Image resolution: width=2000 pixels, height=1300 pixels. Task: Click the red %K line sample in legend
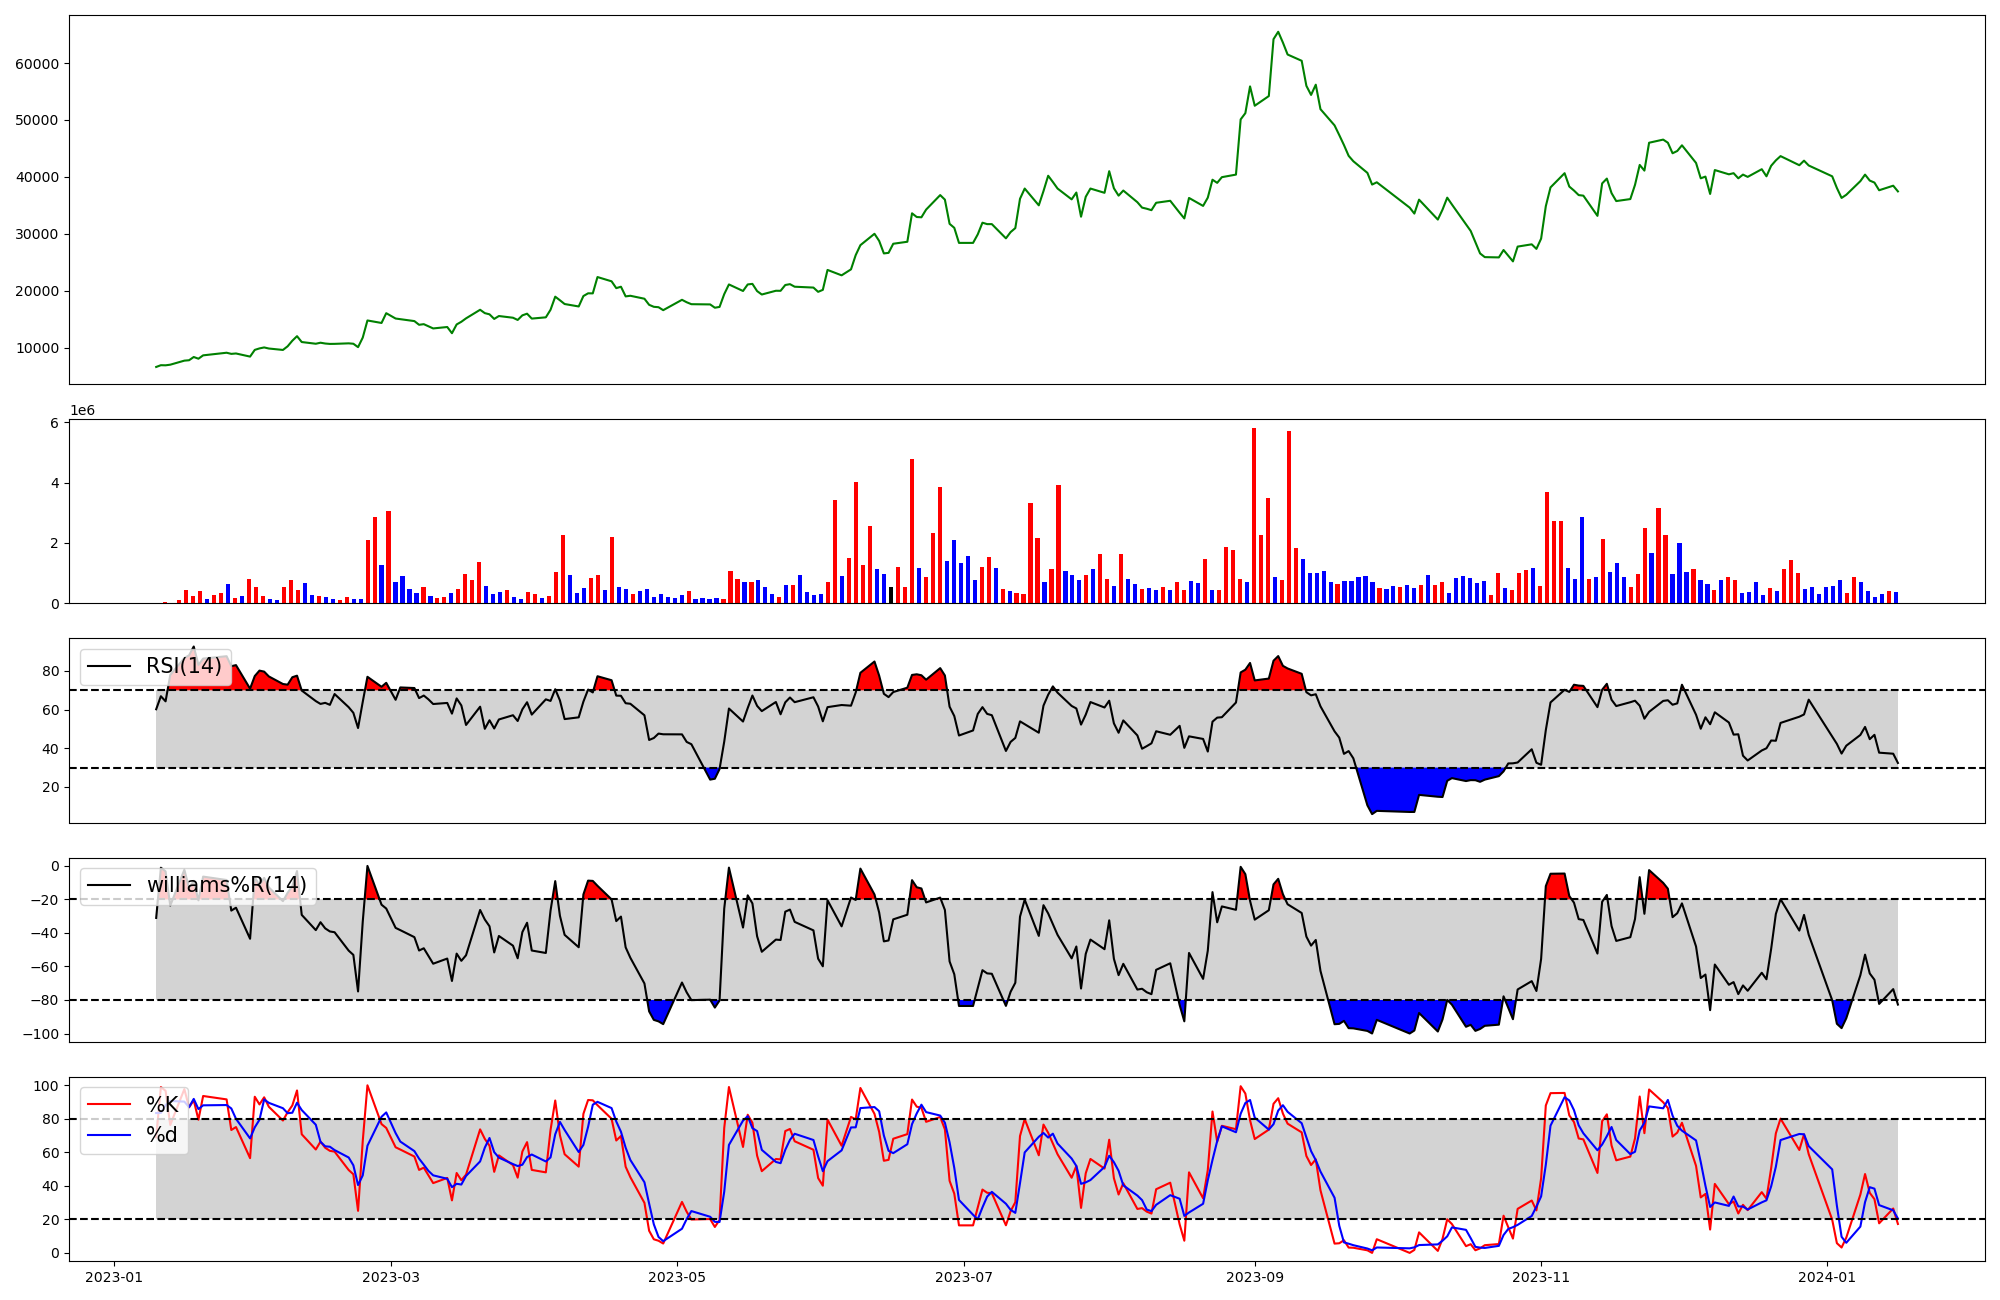[109, 1105]
